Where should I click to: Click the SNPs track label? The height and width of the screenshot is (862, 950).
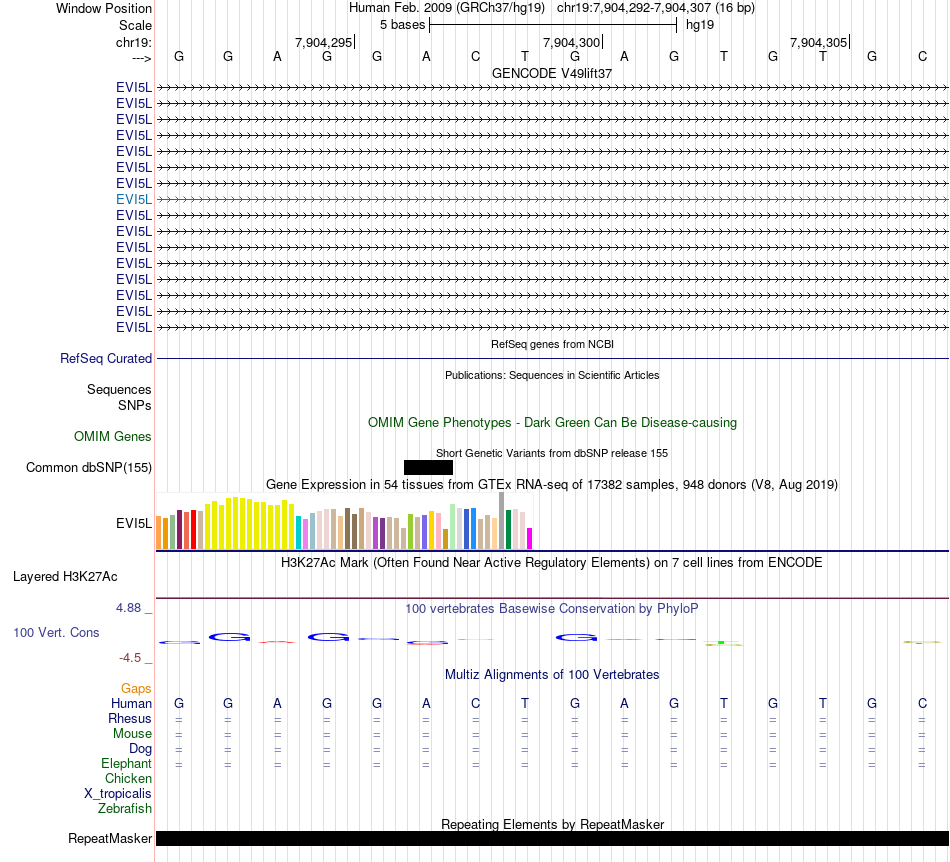[x=135, y=405]
